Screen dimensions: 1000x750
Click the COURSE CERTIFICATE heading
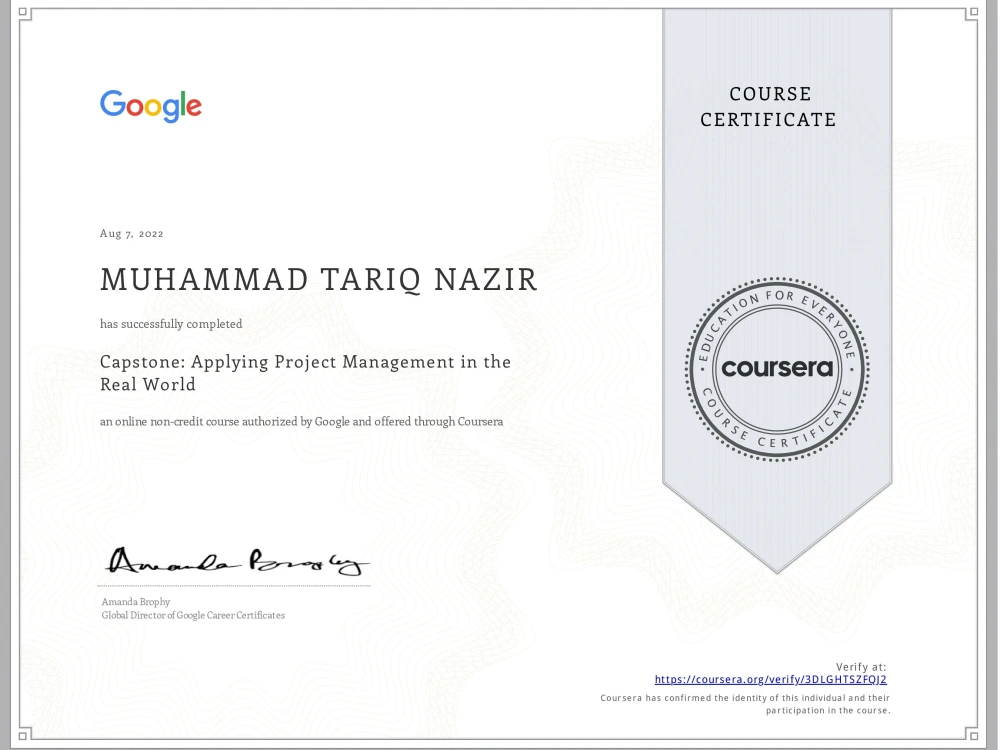768,107
